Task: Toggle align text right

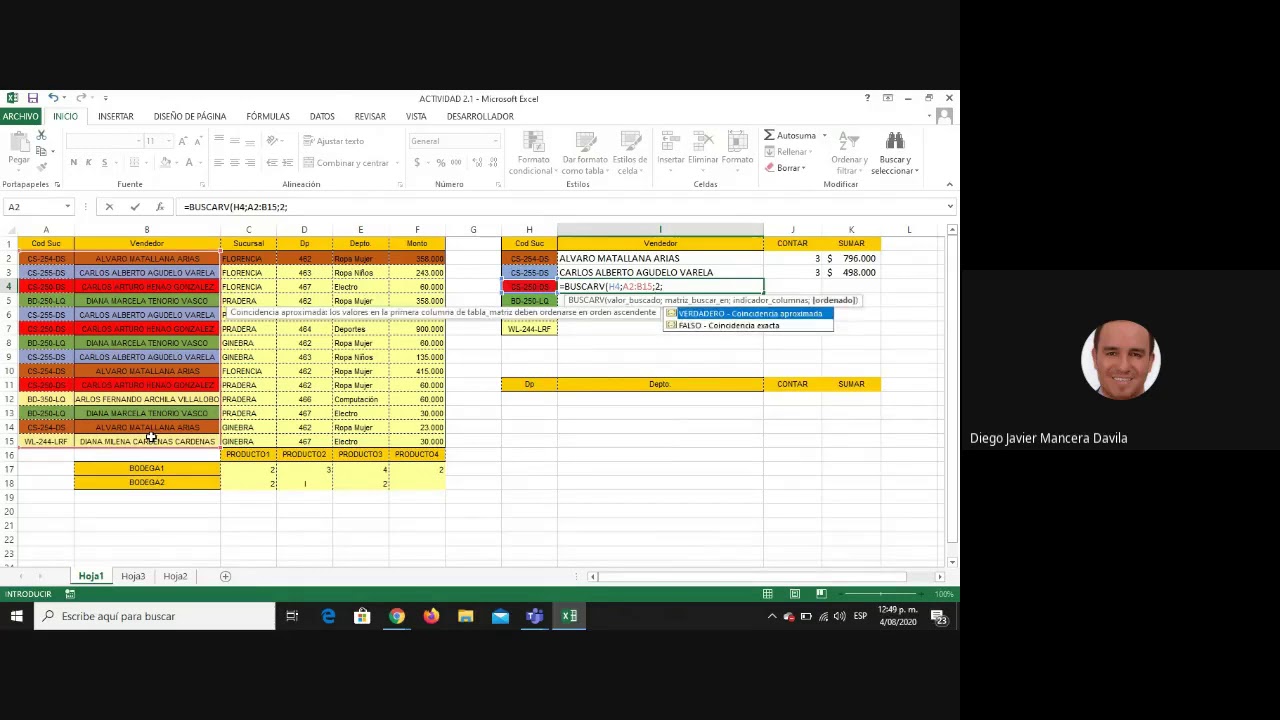Action: (250, 163)
